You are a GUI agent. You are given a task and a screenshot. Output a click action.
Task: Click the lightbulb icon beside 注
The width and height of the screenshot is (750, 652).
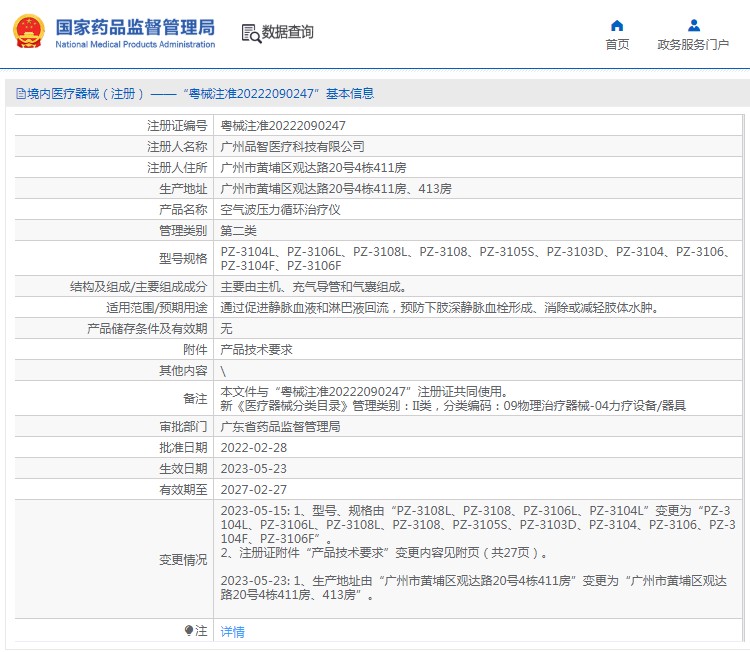tap(188, 631)
